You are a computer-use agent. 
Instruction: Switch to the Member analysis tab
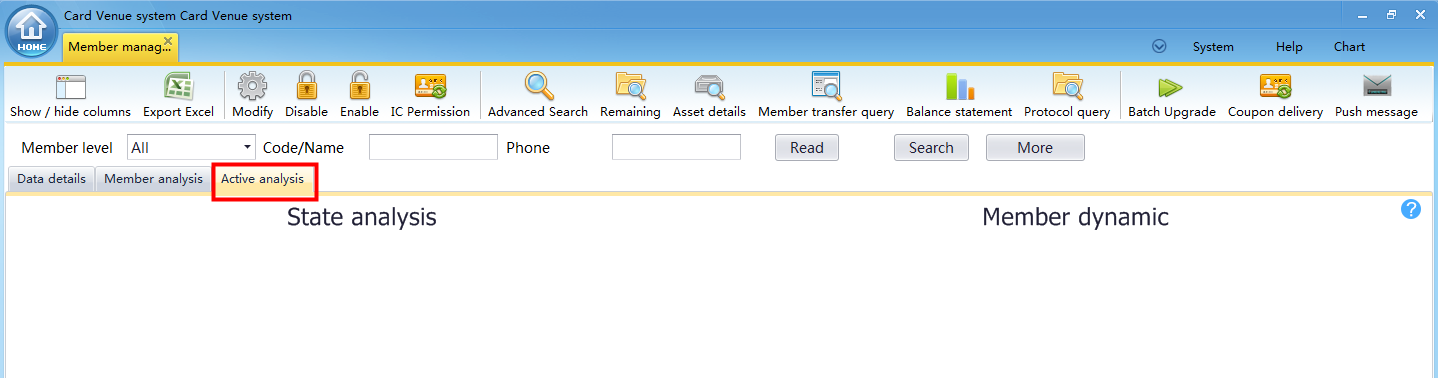(x=153, y=179)
